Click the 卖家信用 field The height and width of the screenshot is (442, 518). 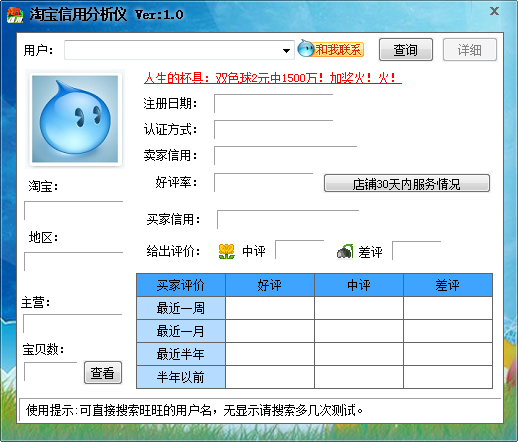285,155
